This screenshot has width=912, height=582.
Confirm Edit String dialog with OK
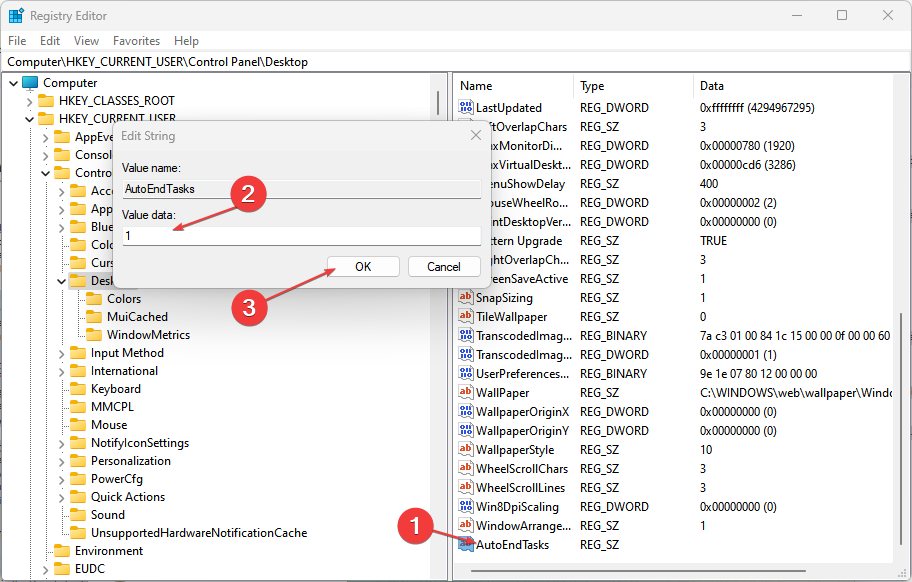(363, 266)
